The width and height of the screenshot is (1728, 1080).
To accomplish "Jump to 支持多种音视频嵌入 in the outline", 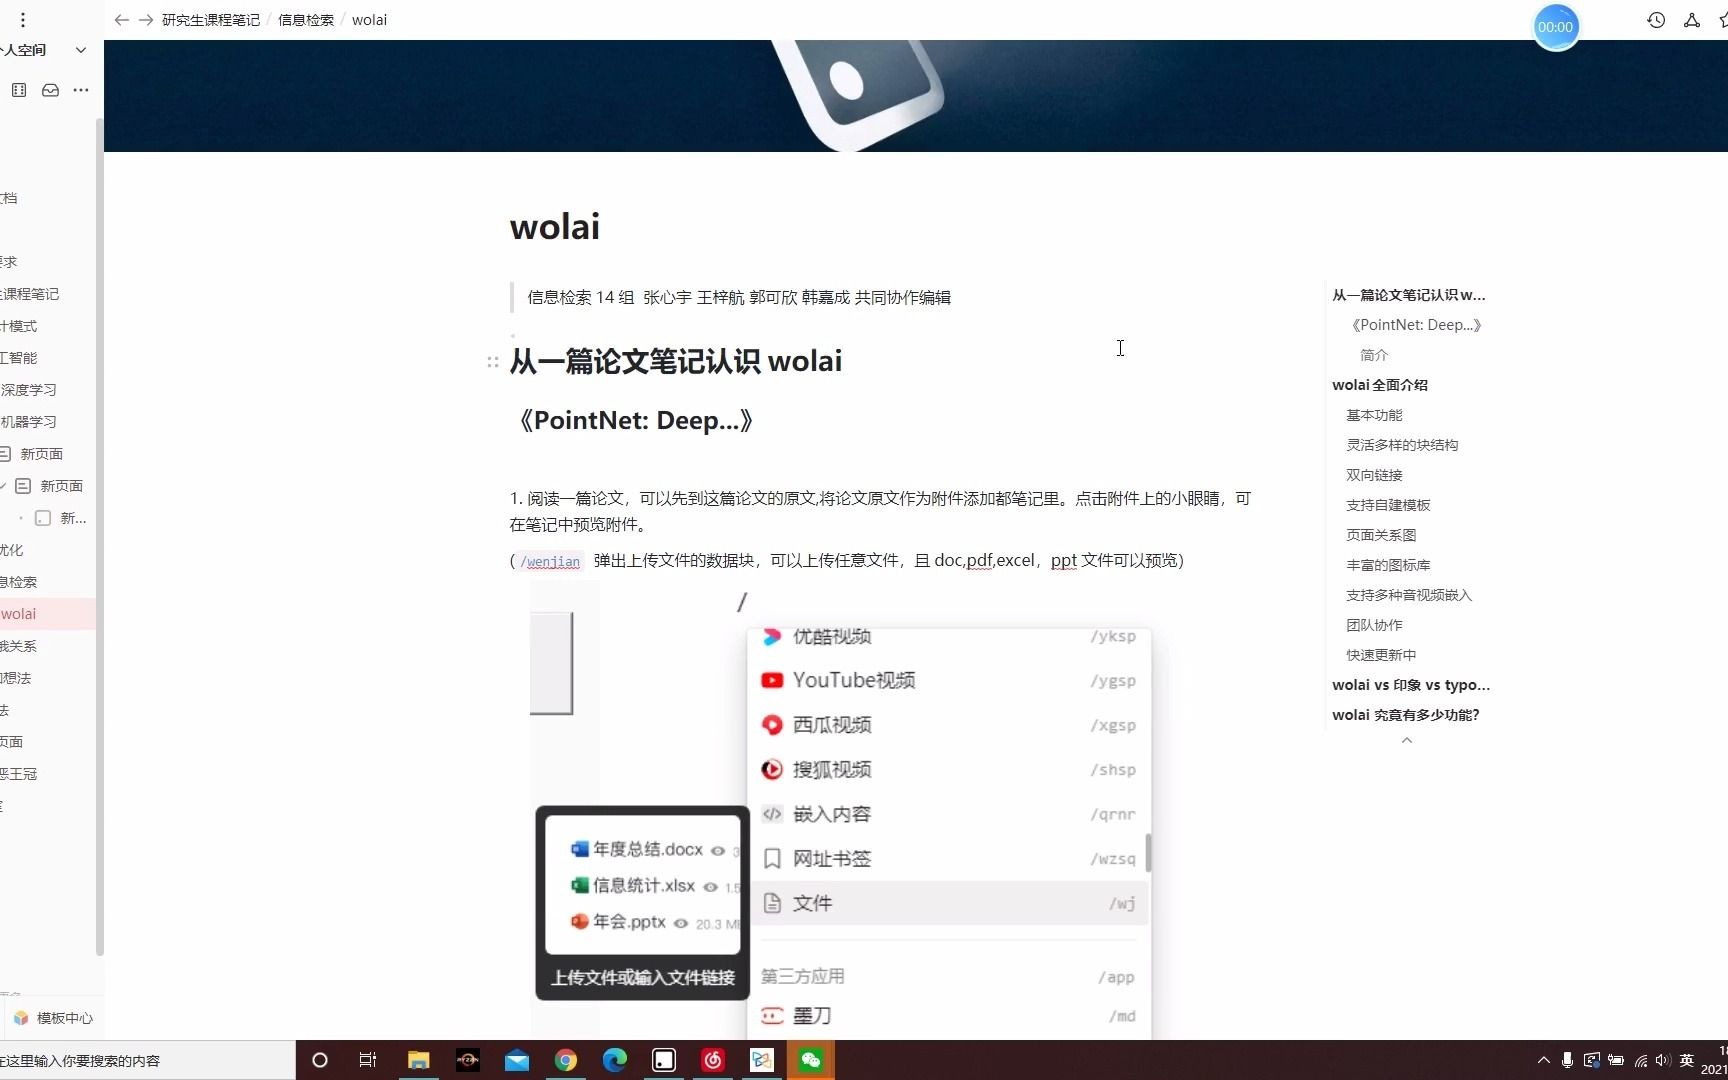I will coord(1409,595).
